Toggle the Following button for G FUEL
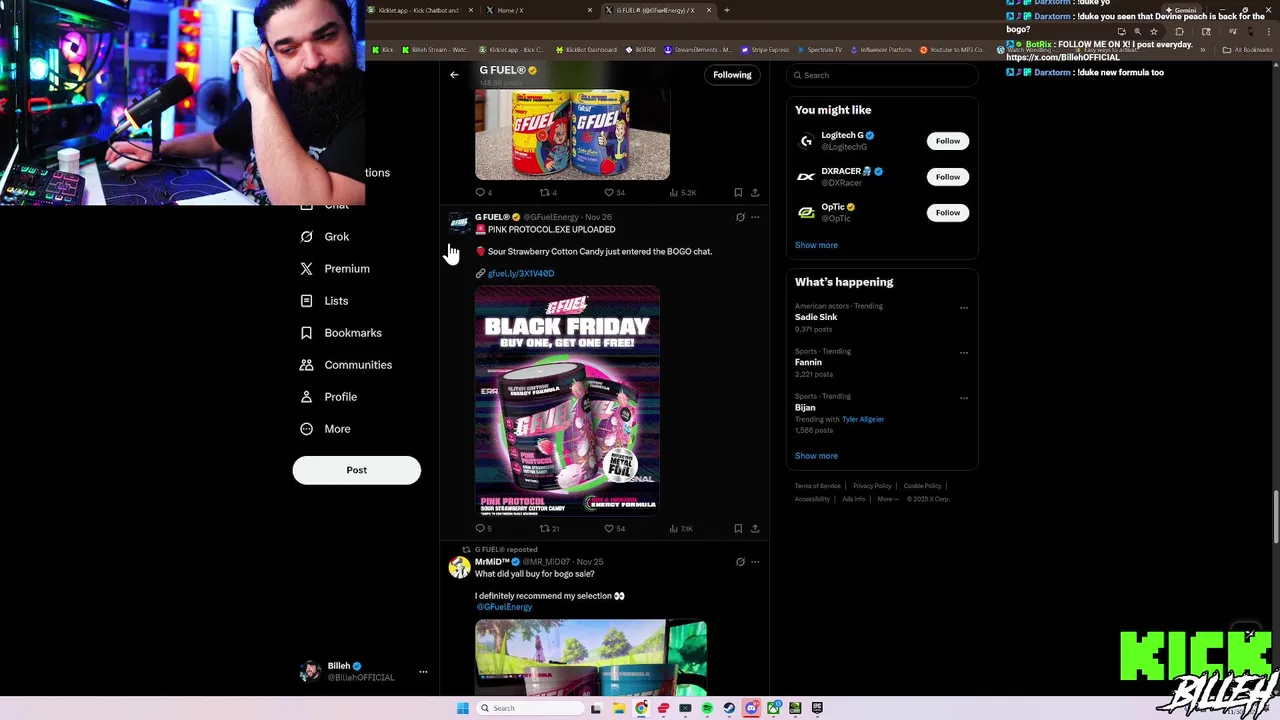This screenshot has width=1280, height=720. 732,75
